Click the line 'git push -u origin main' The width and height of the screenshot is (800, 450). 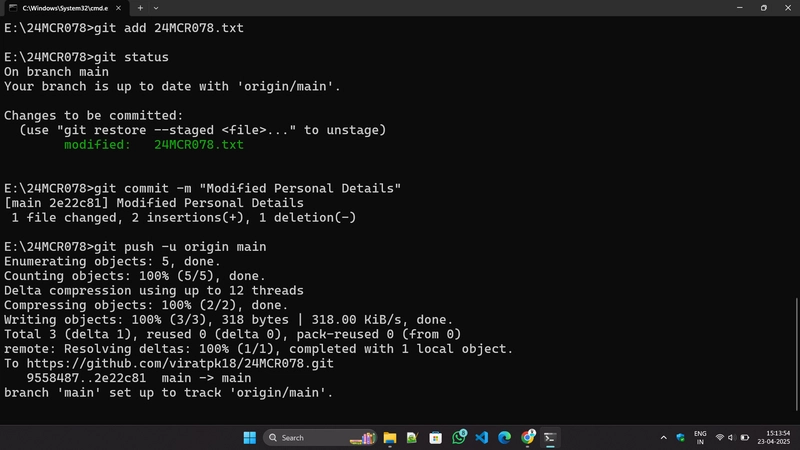[135, 247]
